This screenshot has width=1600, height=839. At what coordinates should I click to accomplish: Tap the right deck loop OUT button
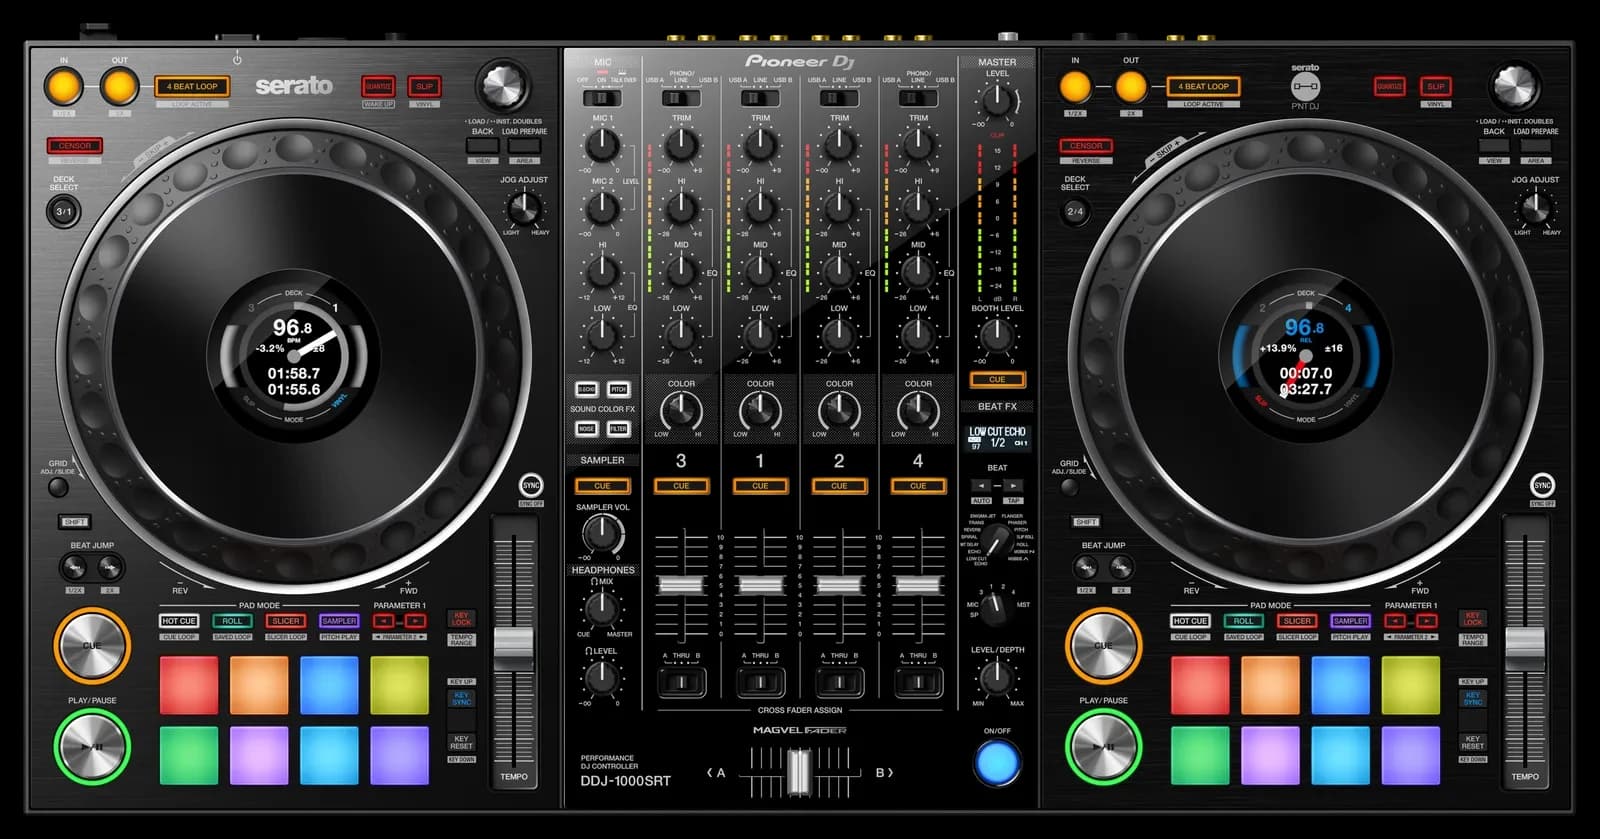pyautogui.click(x=1131, y=87)
